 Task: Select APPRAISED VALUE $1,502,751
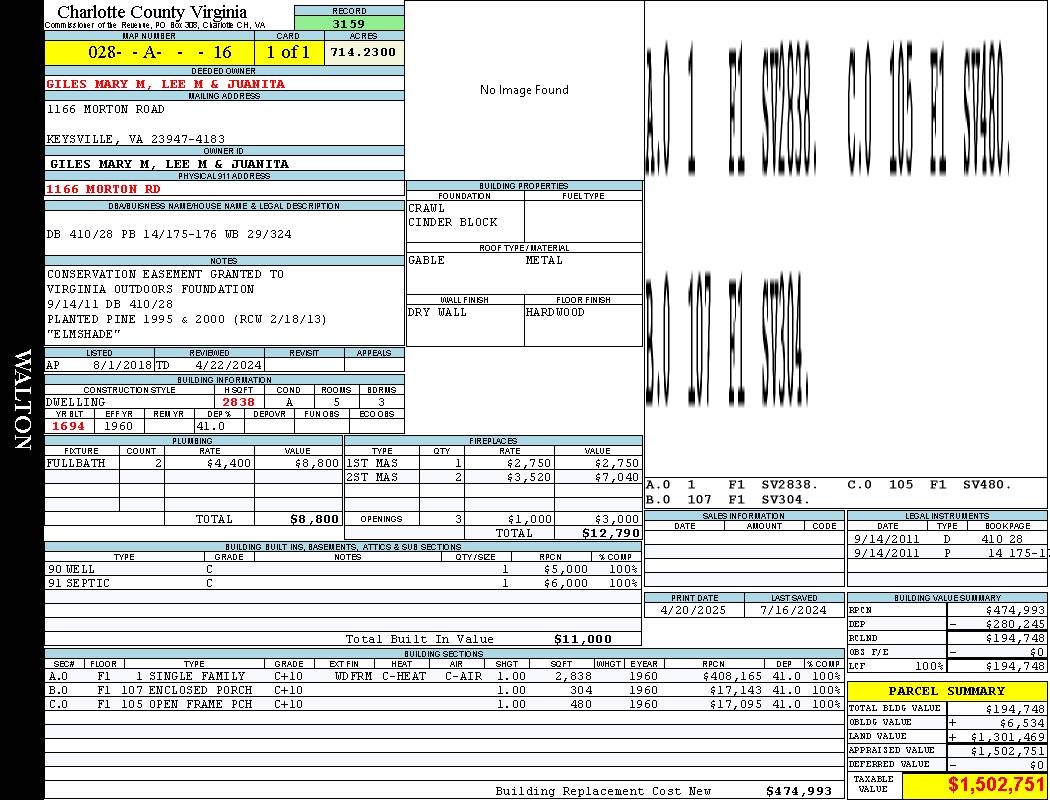click(1008, 751)
